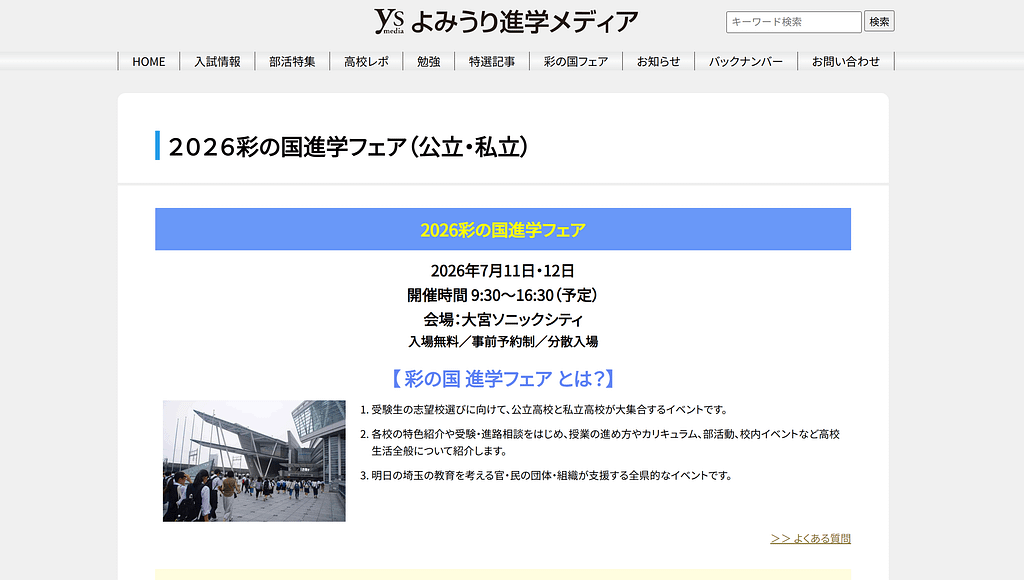Click the 2026年7月11日・12日 date text
The height and width of the screenshot is (580, 1024).
point(503,271)
